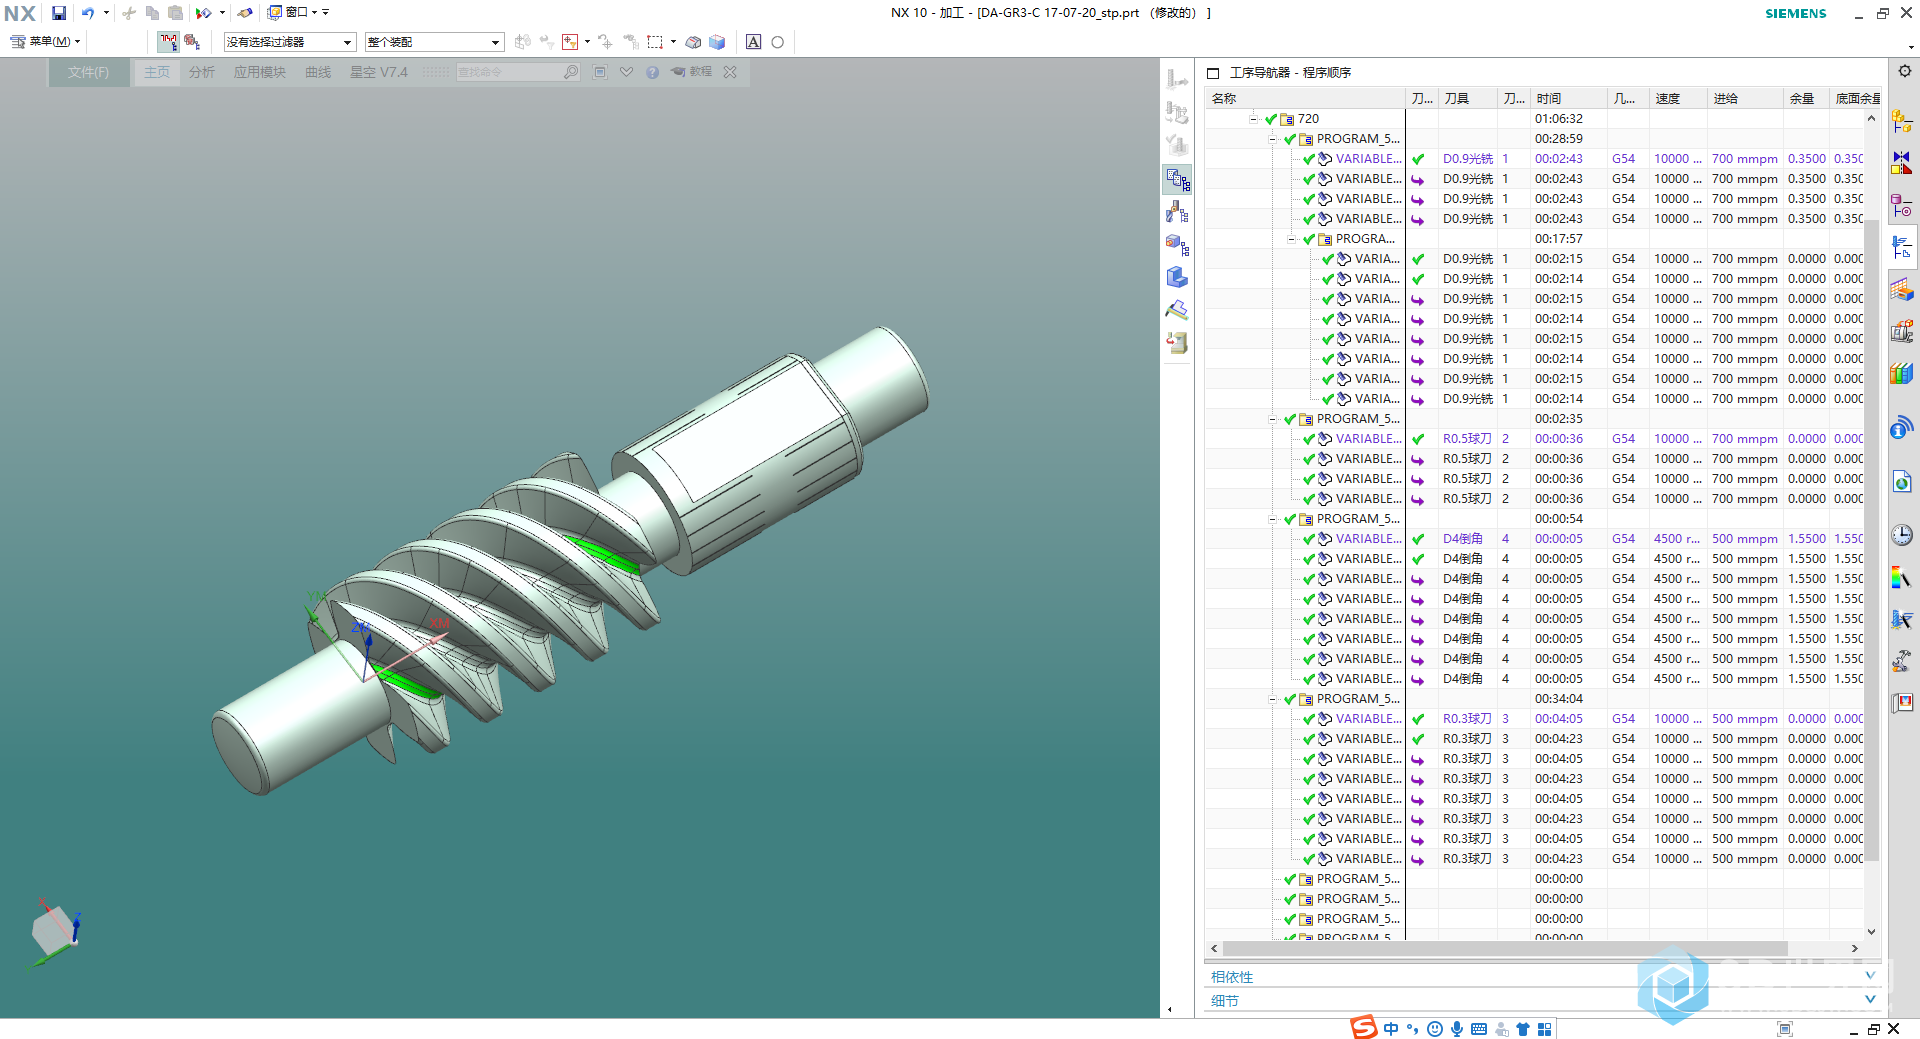Screen dimensions: 1920x1039
Task: Open the 菜单(M) menu
Action: pos(45,42)
